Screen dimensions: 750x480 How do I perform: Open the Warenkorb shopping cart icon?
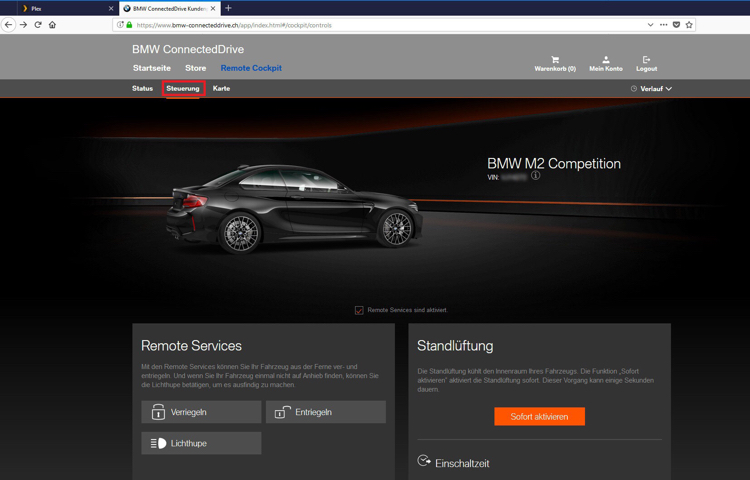555,60
